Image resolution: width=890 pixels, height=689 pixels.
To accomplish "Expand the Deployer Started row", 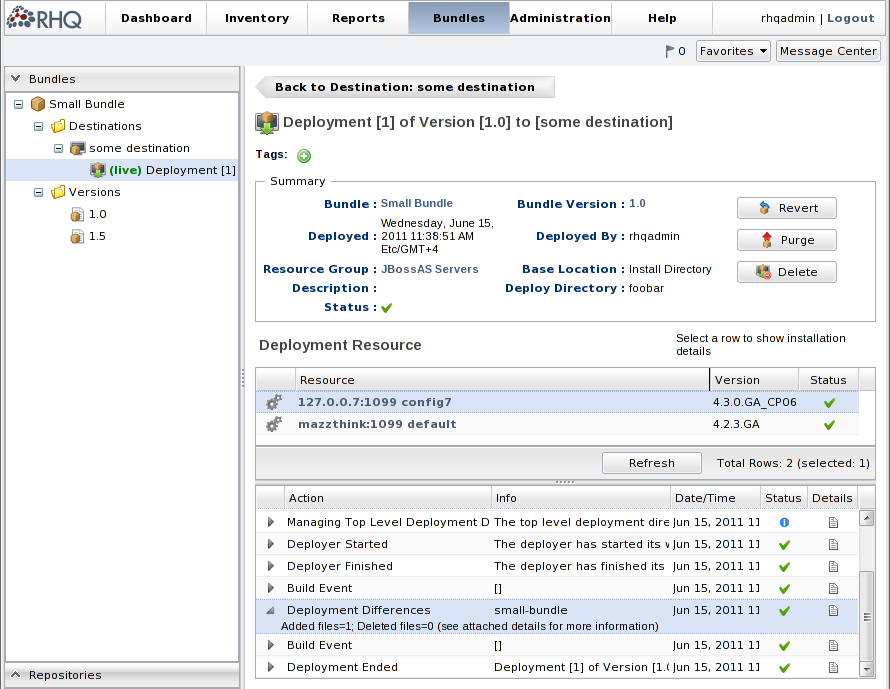I will (271, 544).
